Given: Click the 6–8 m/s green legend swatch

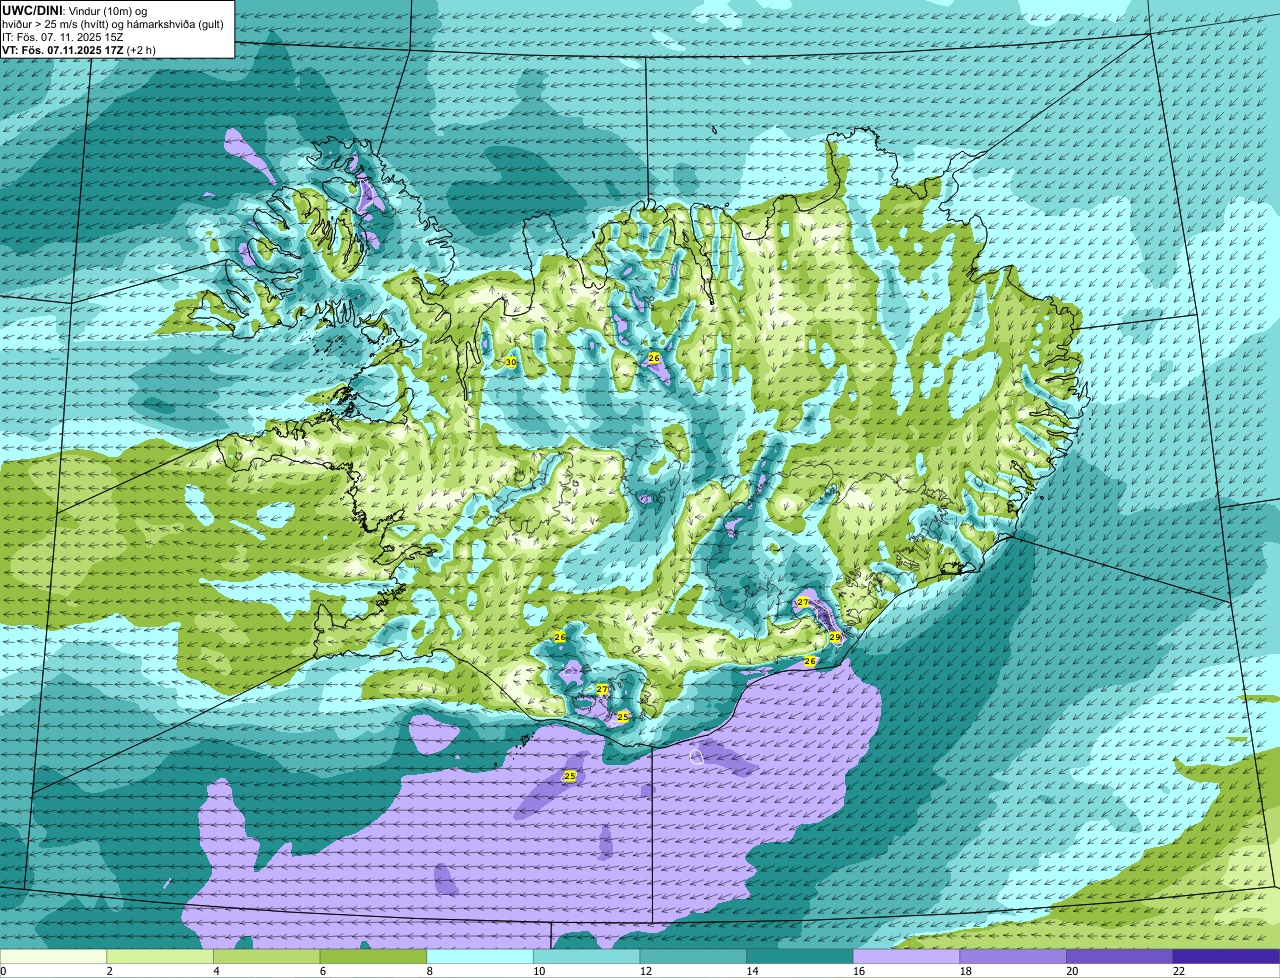Looking at the screenshot, I should pyautogui.click(x=373, y=957).
